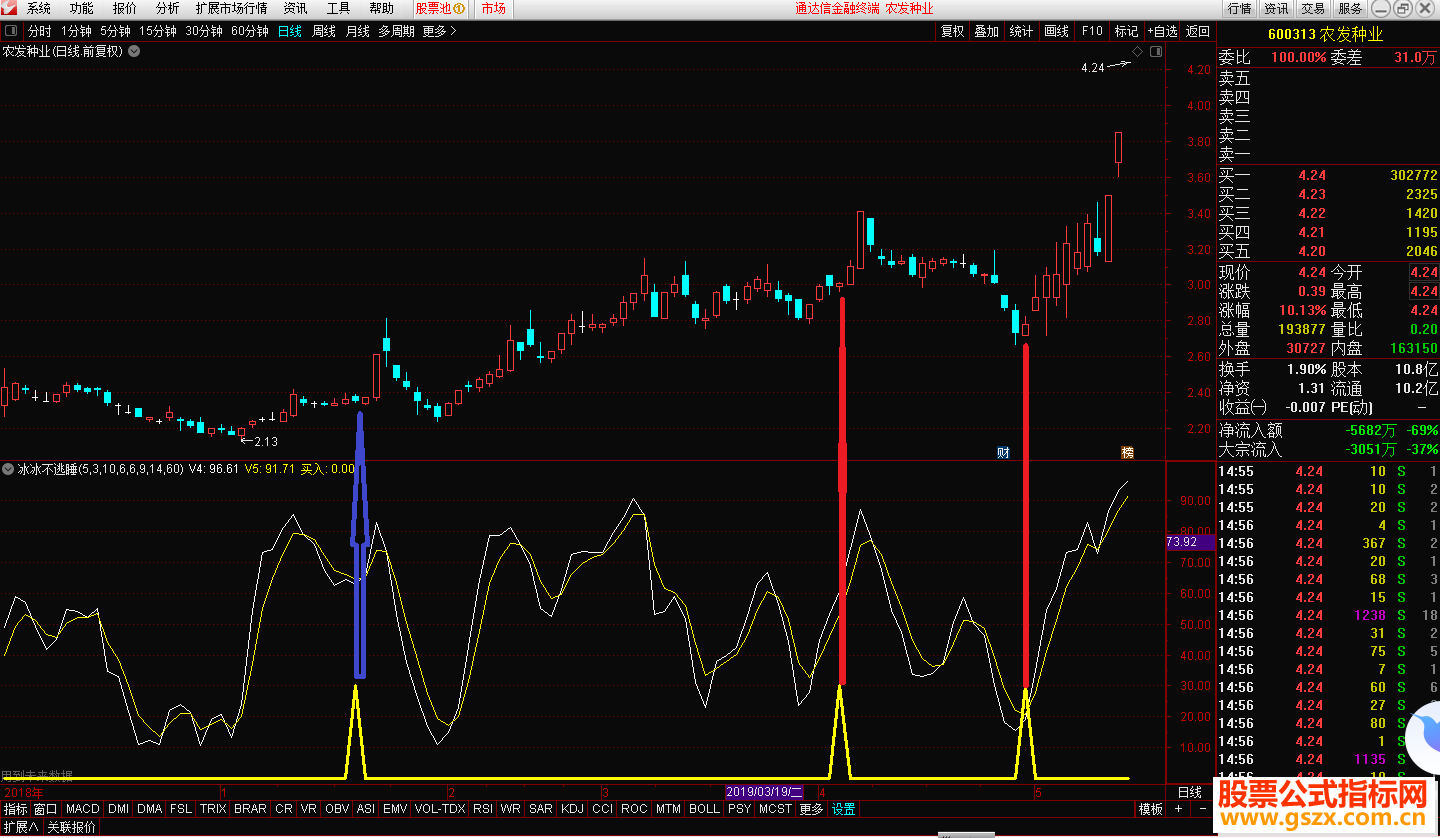Image resolution: width=1440 pixels, height=838 pixels.
Task: Click the plus zoom-in button
Action: [x=1178, y=809]
